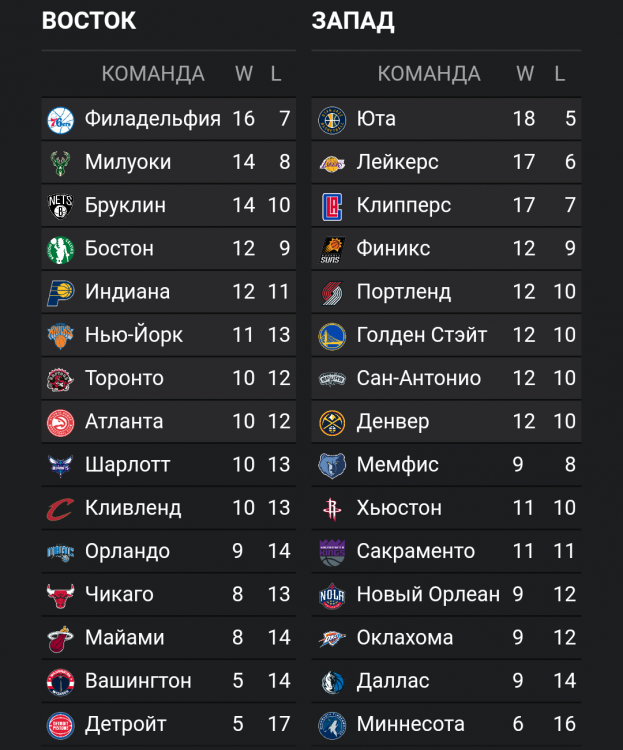This screenshot has width=623, height=750.
Task: Click the Brooklyn Nets logo icon
Action: tap(61, 206)
